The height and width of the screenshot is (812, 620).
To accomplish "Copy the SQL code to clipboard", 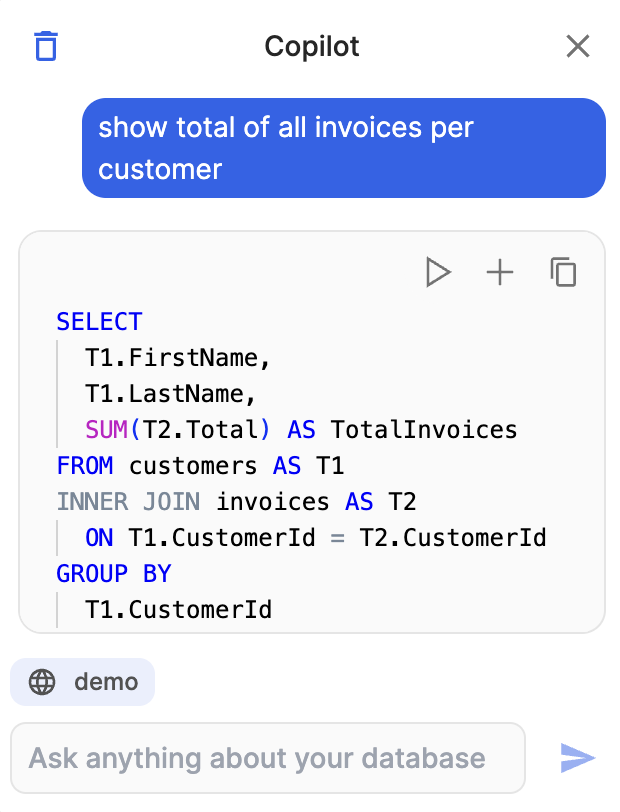I will pos(564,272).
